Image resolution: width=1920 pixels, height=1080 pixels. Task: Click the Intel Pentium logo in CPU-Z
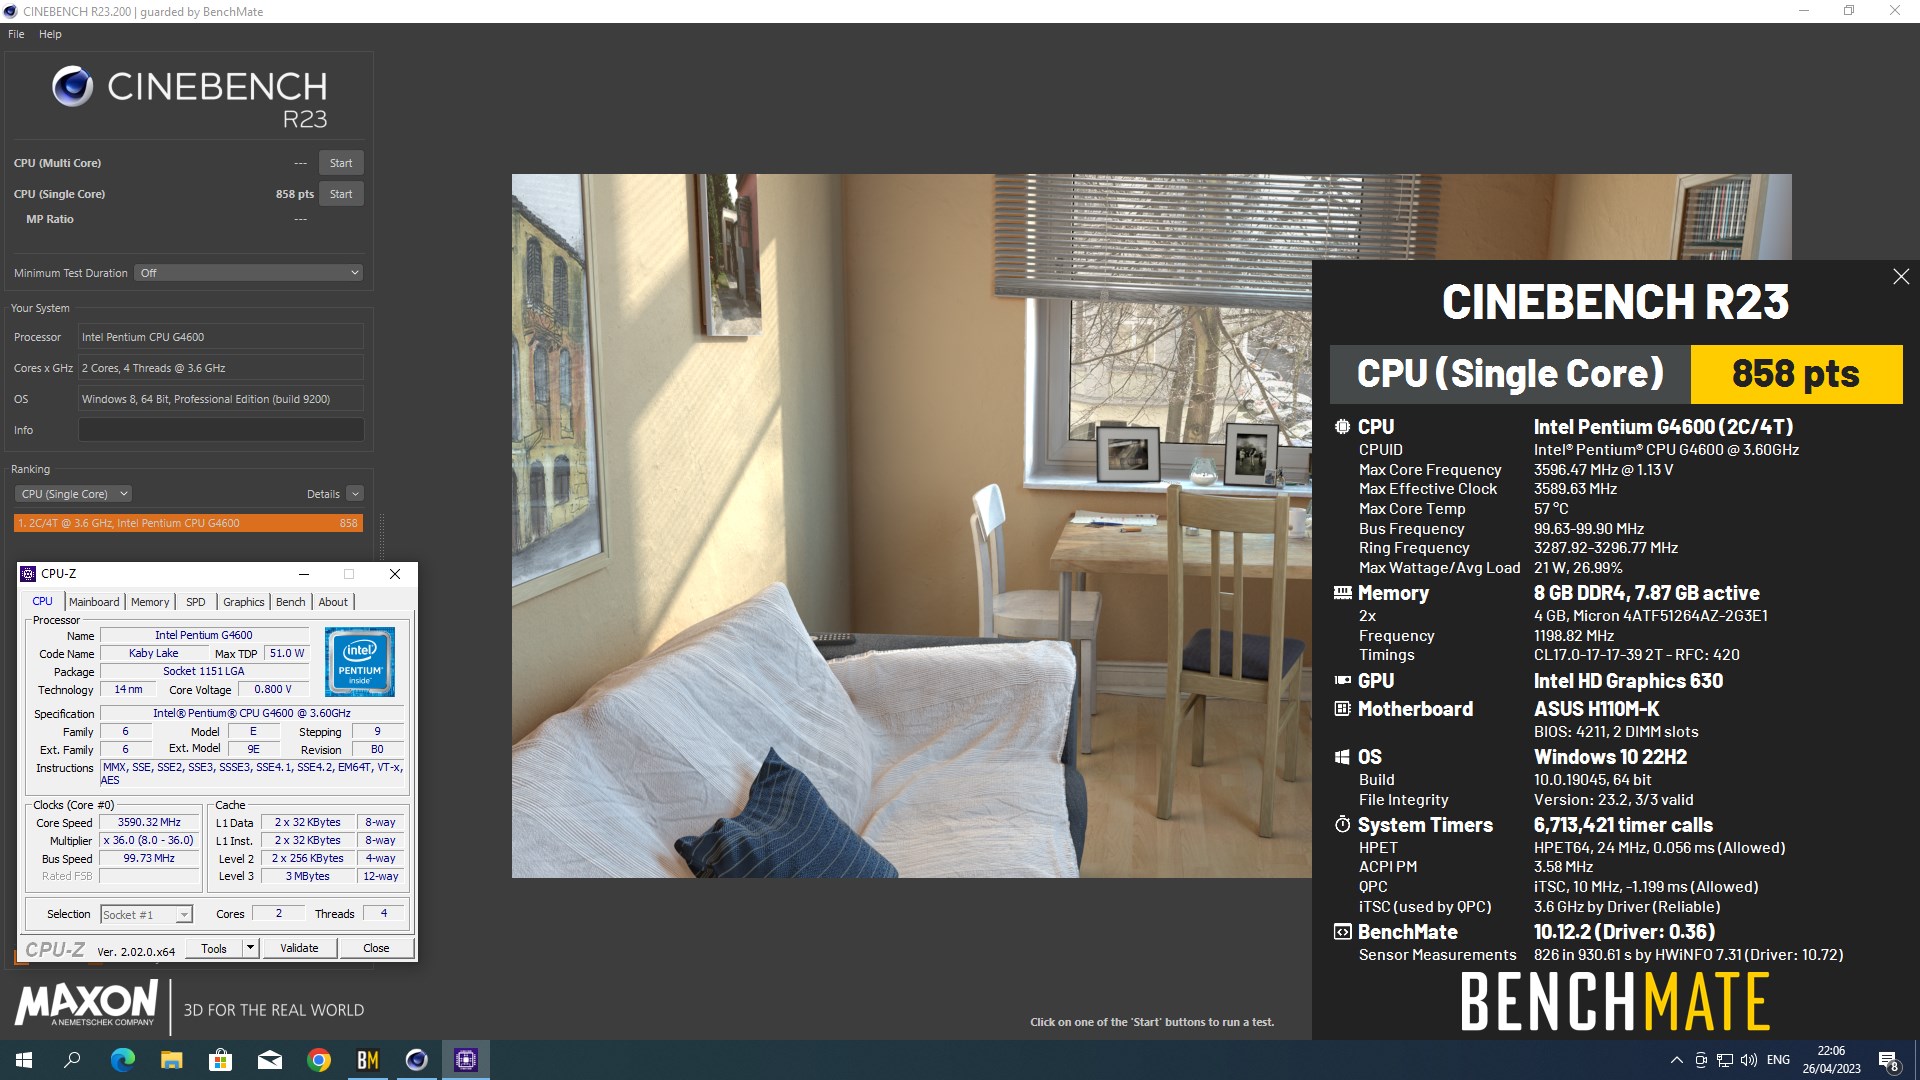point(360,662)
